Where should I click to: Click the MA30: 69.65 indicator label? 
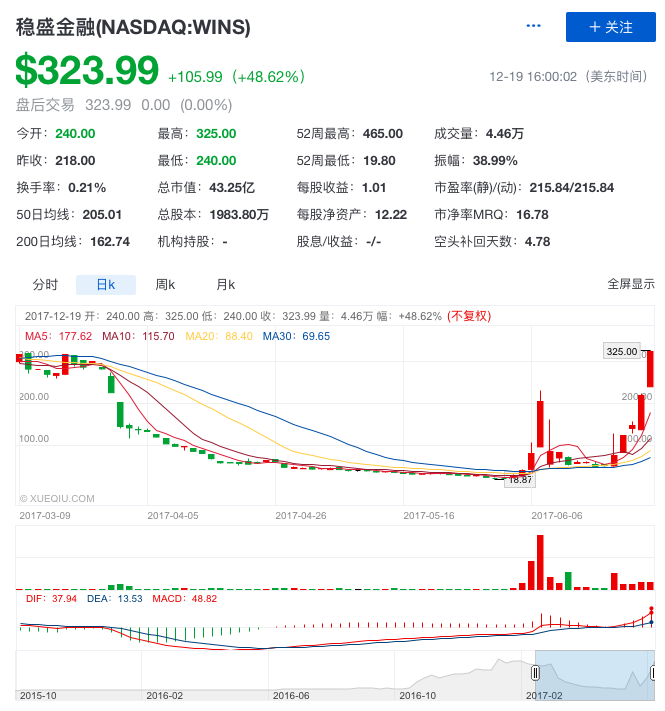pyautogui.click(x=296, y=336)
